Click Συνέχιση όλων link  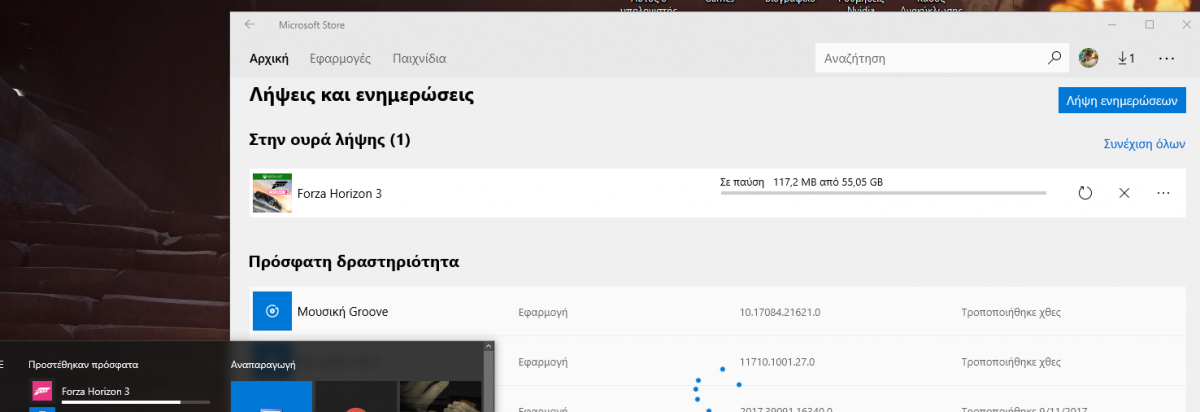coord(1144,144)
